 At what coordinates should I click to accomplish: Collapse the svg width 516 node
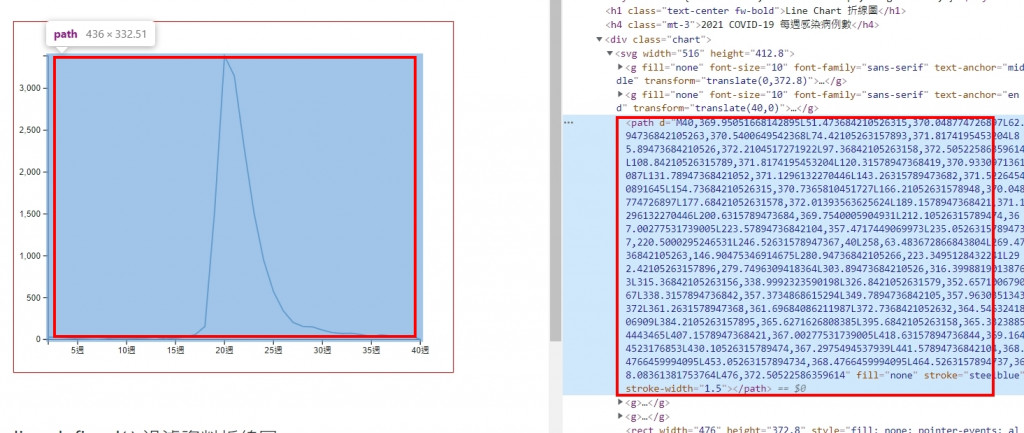coord(611,54)
